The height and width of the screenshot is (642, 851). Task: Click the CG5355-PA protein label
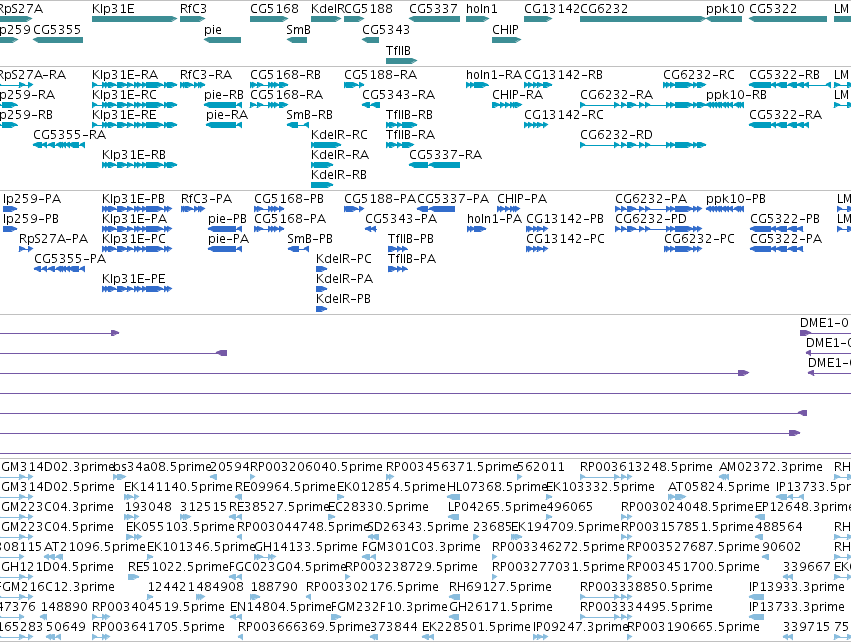[70, 259]
